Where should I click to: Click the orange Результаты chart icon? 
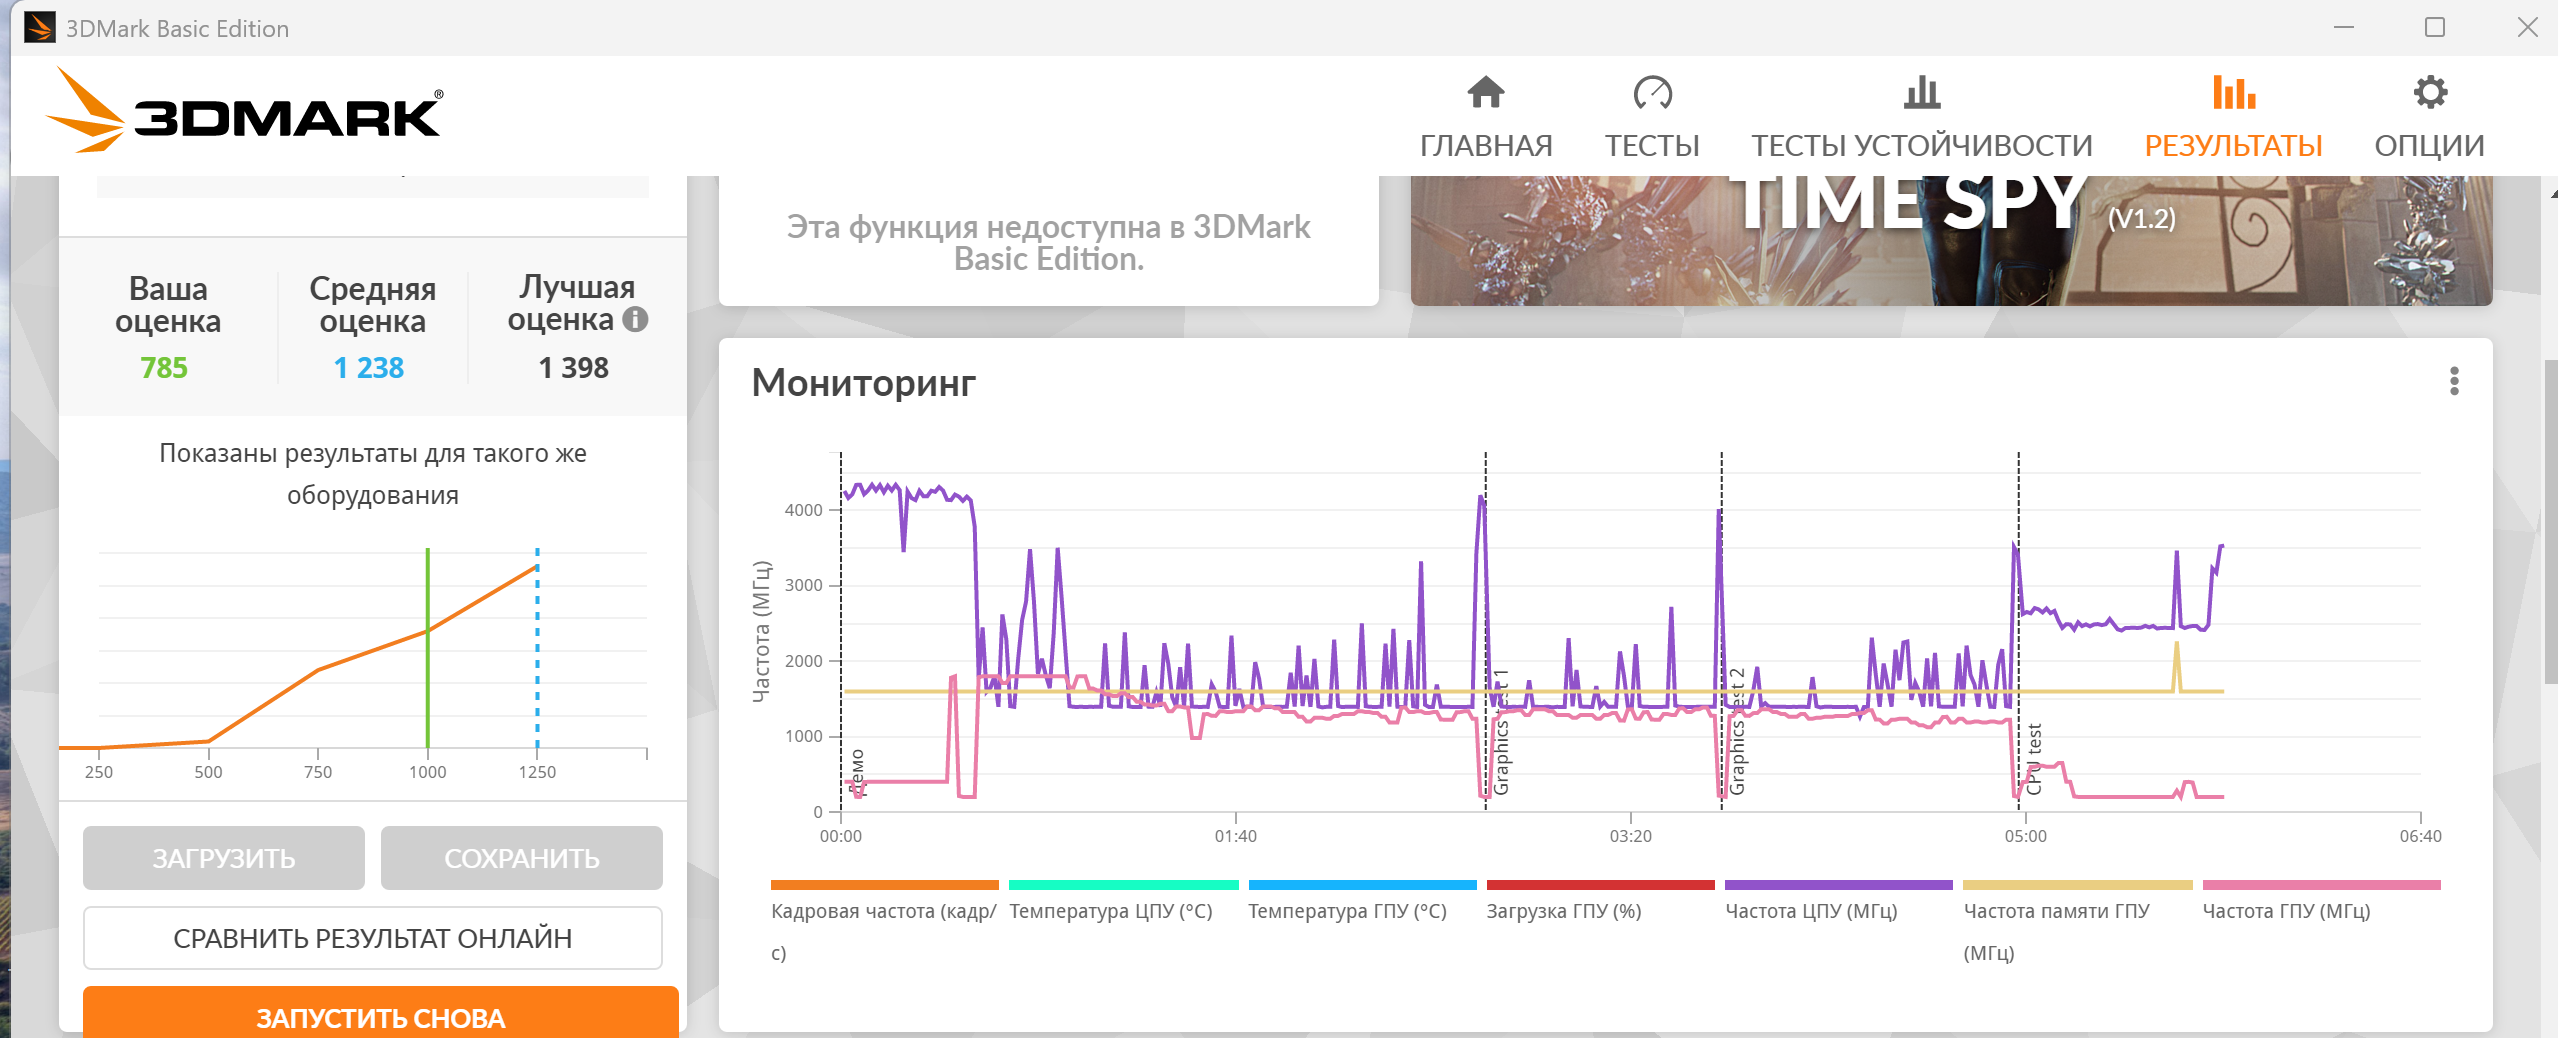coord(2233,92)
